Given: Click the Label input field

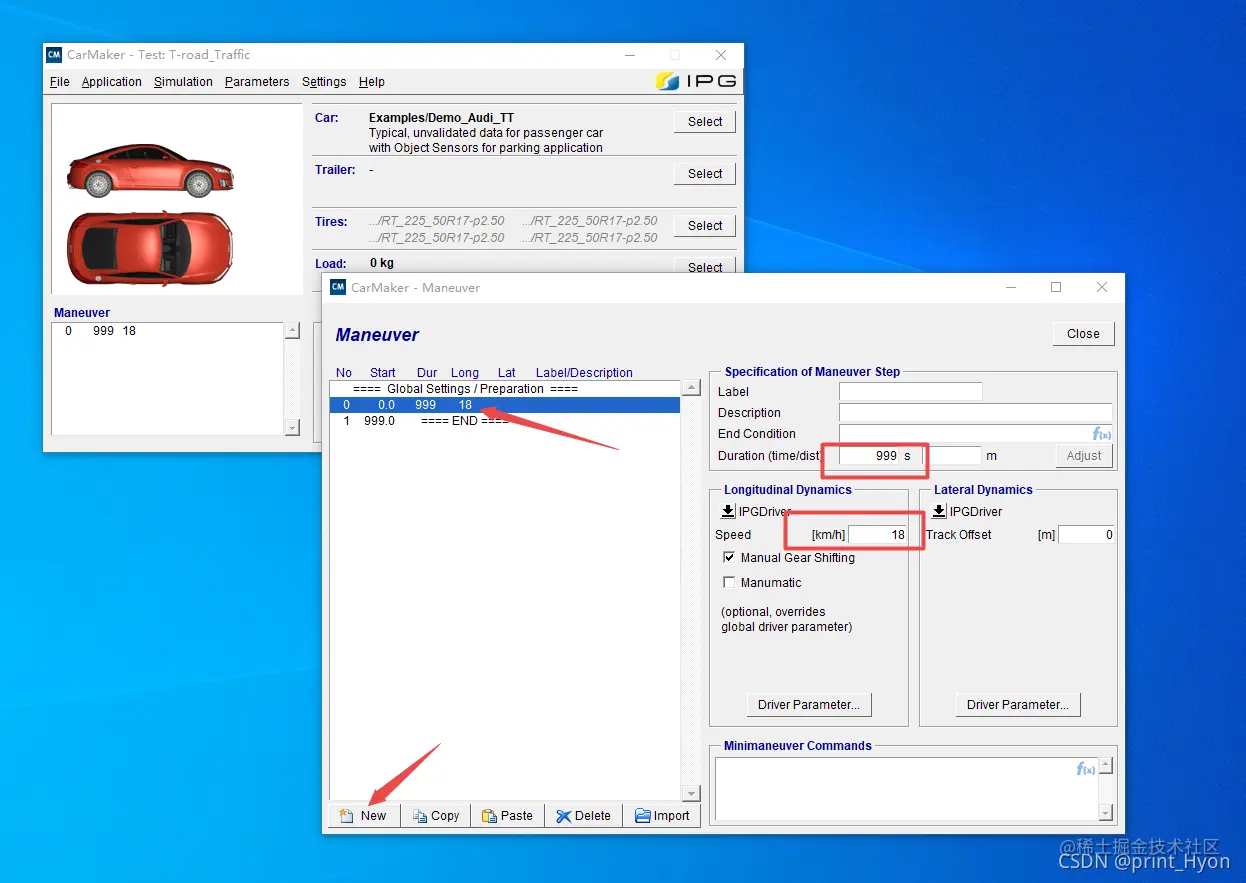Looking at the screenshot, I should pyautogui.click(x=910, y=392).
